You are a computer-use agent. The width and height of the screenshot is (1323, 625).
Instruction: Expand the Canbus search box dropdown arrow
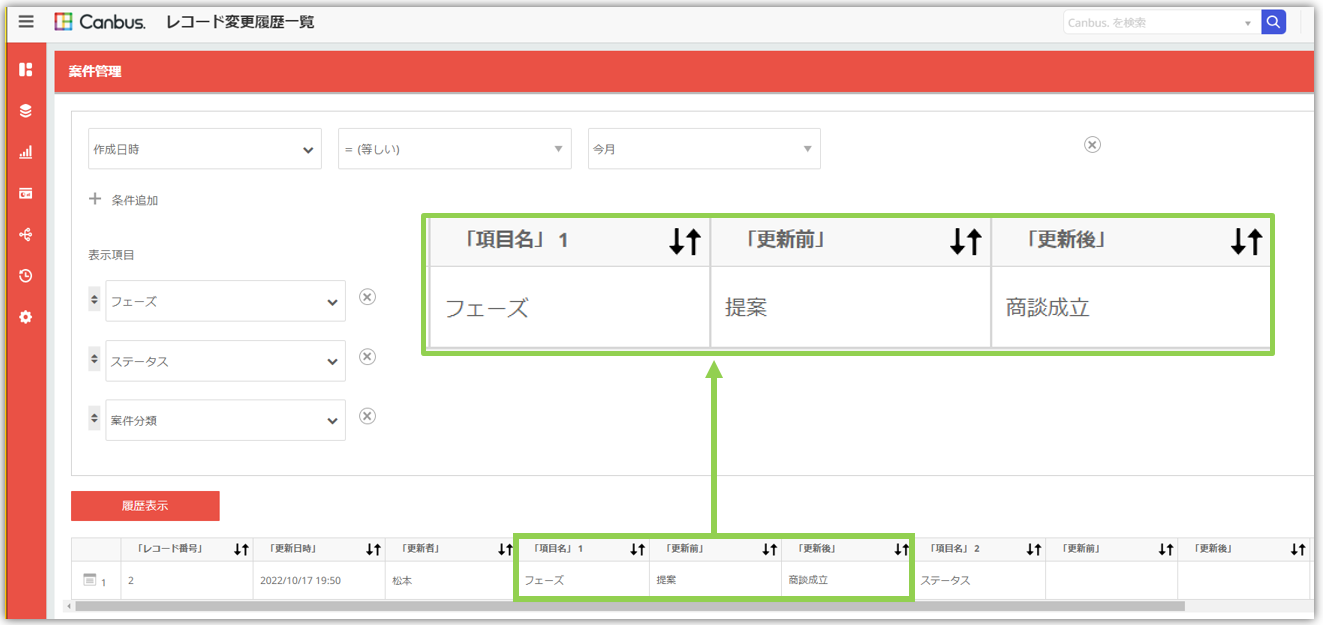1248,23
